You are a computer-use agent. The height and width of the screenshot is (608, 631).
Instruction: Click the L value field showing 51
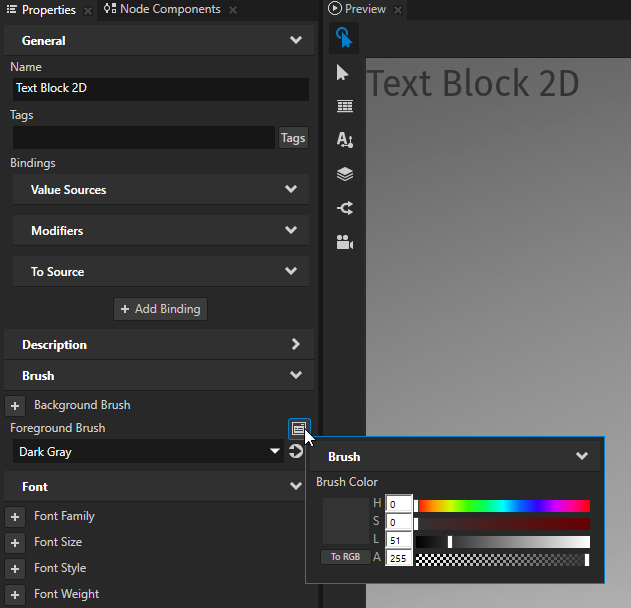point(399,540)
